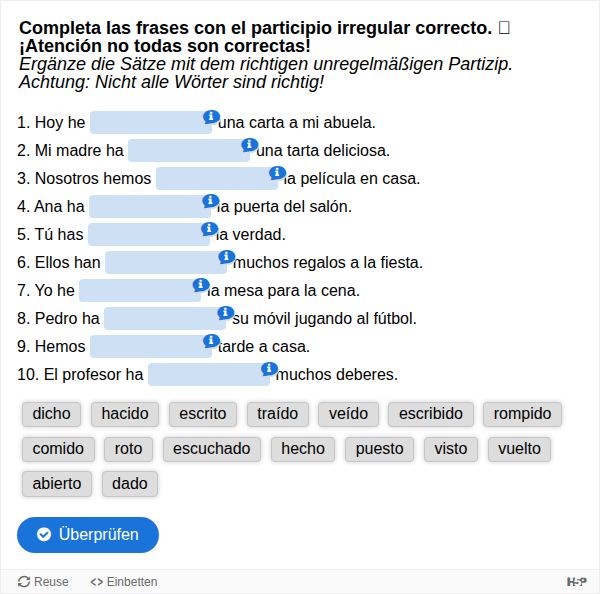Viewport: 600px width, 594px height.
Task: Click the info icon beside 'Ana ha'
Action: click(210, 201)
